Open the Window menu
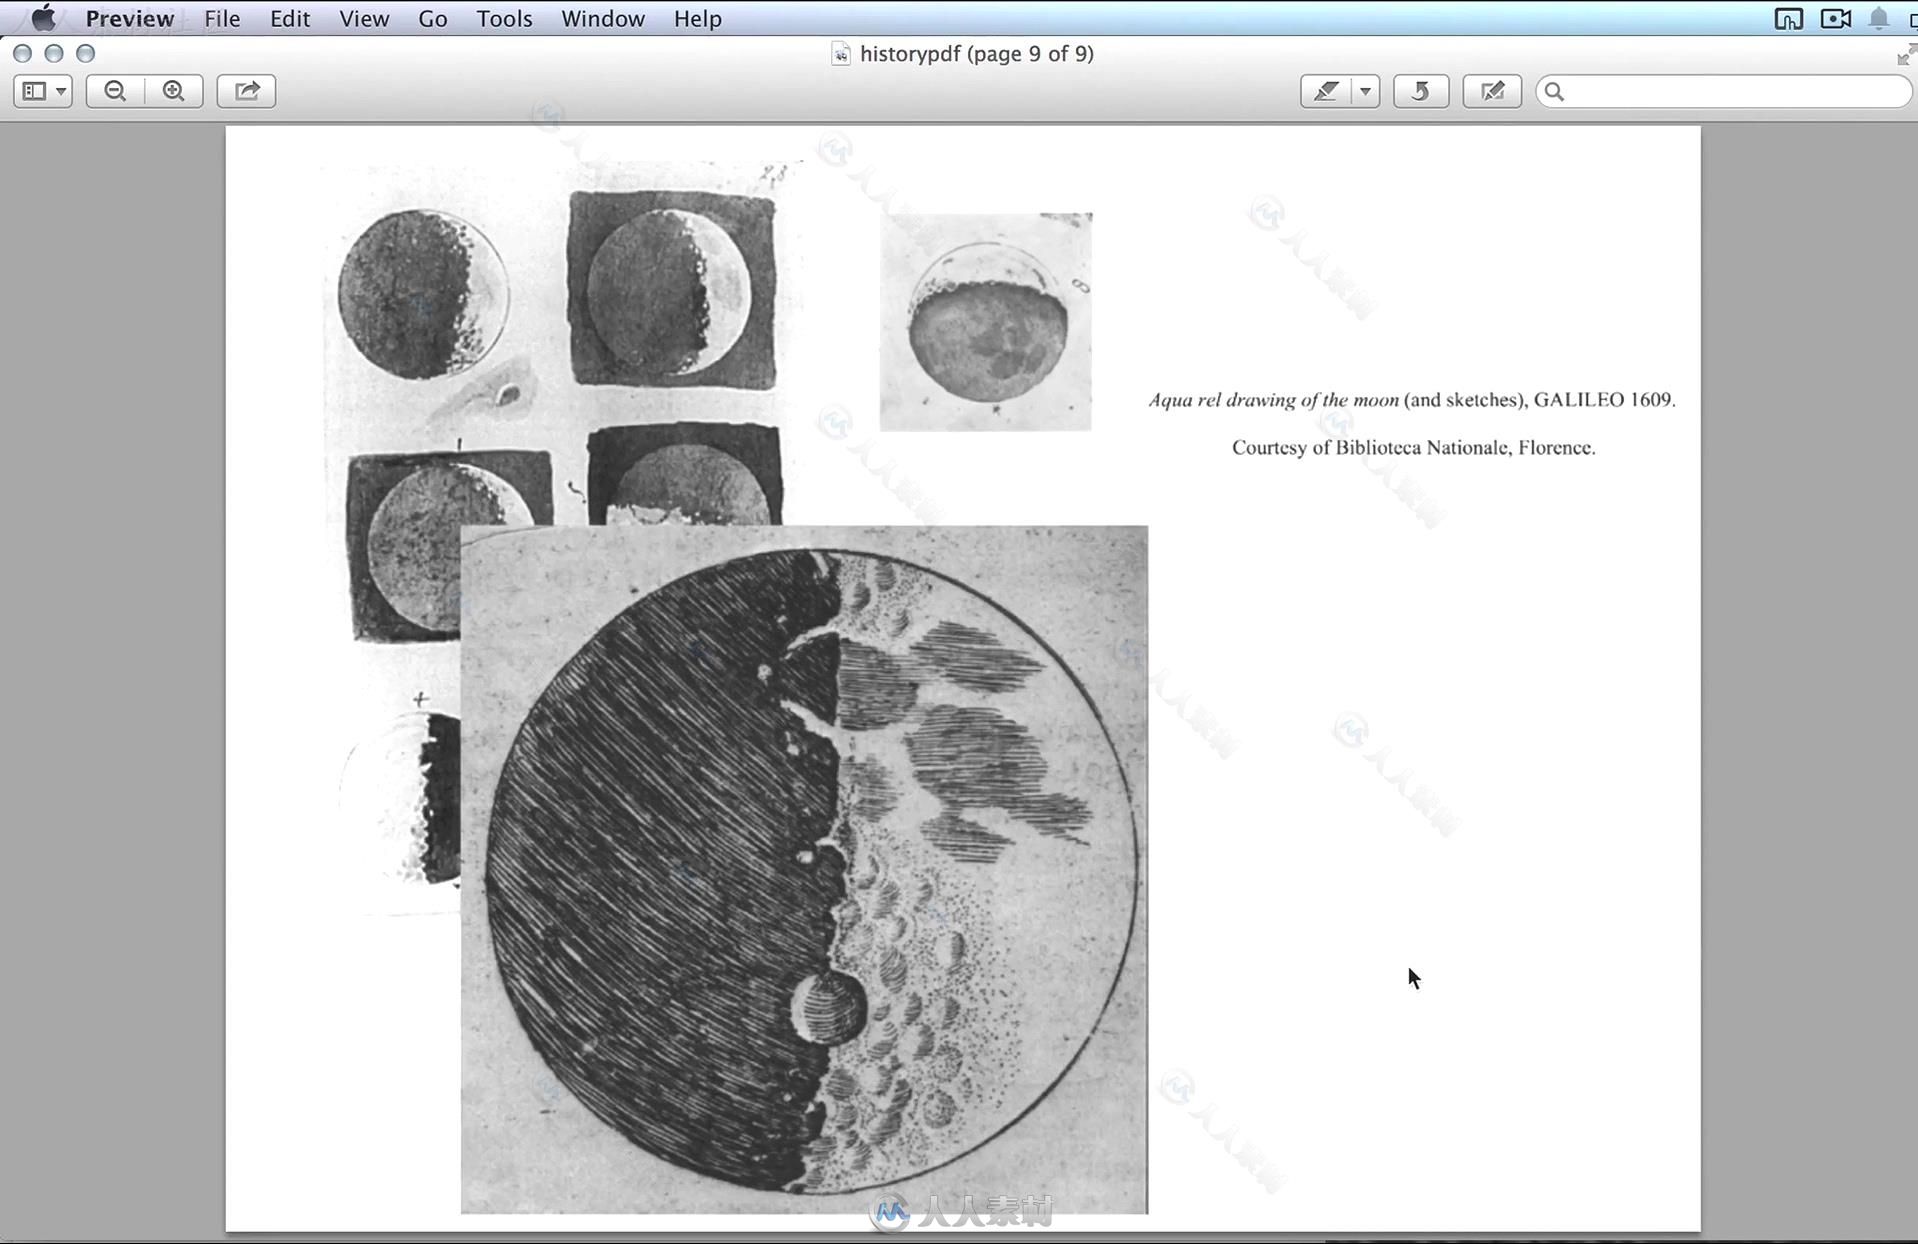The image size is (1918, 1244). pyautogui.click(x=602, y=18)
